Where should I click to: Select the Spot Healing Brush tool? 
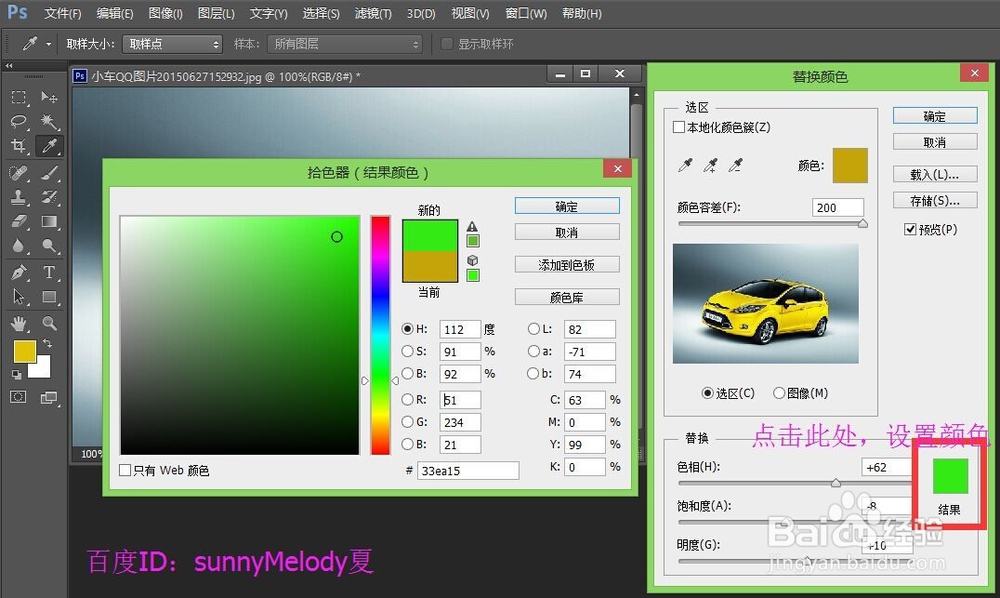point(18,172)
